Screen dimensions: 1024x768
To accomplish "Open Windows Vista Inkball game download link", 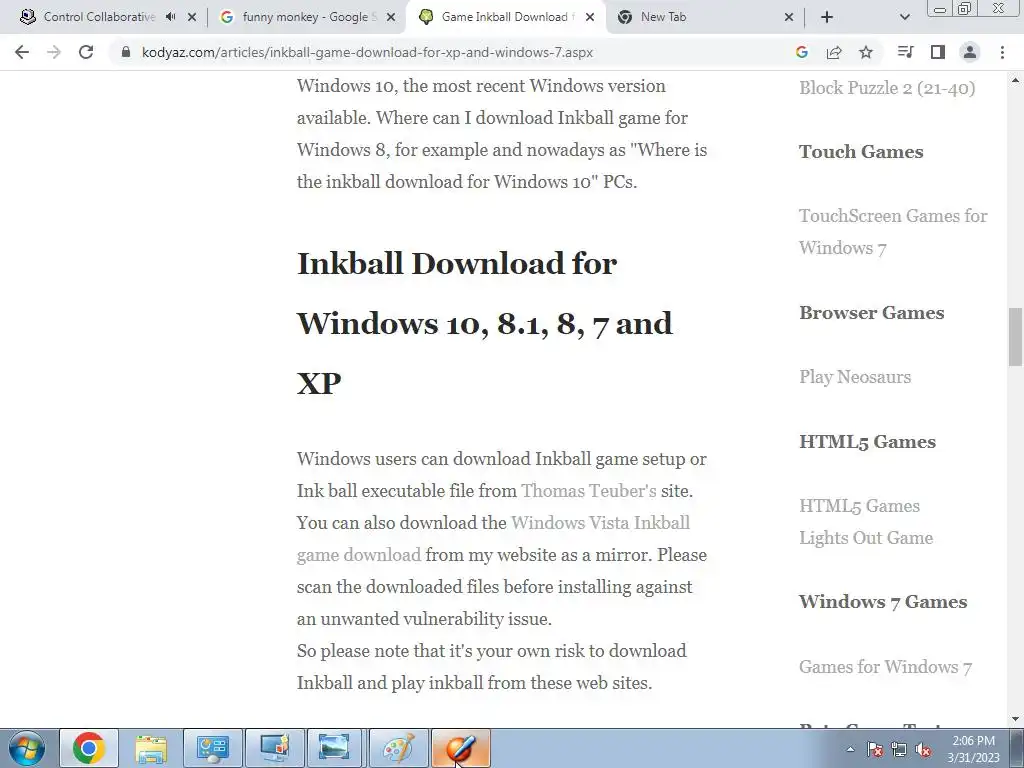I will tap(493, 539).
